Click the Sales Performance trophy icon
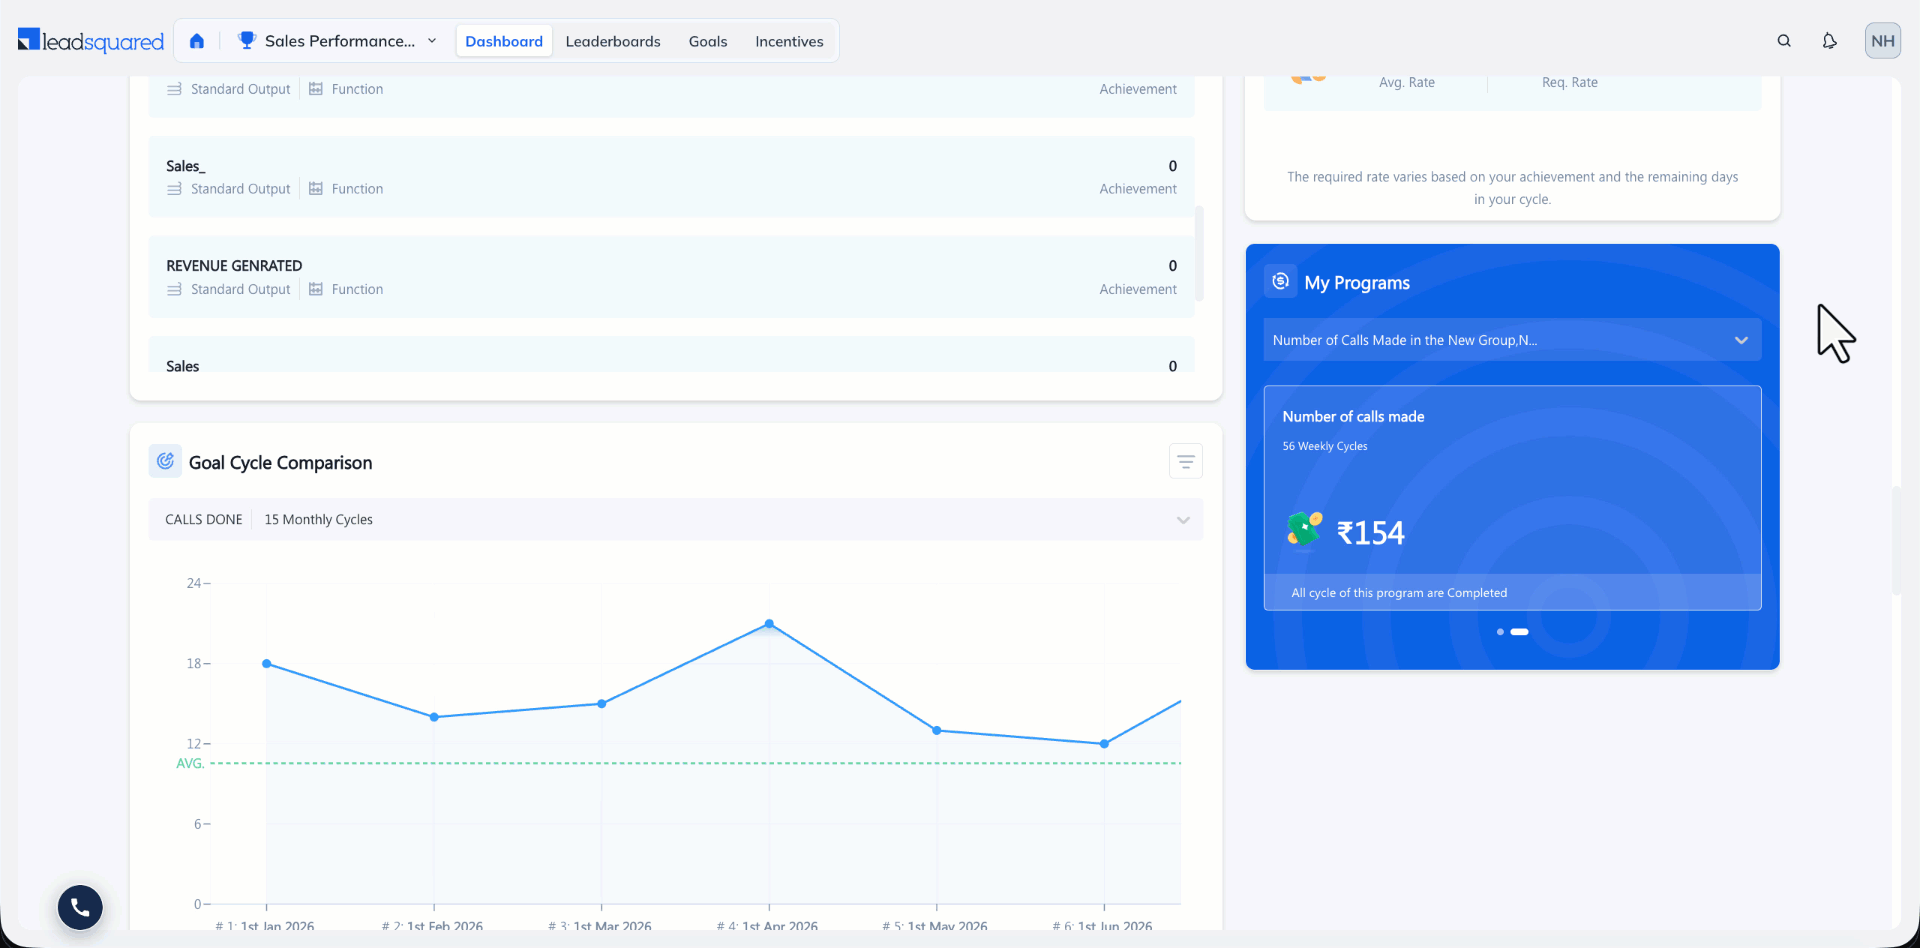This screenshot has height=948, width=1920. [246, 40]
